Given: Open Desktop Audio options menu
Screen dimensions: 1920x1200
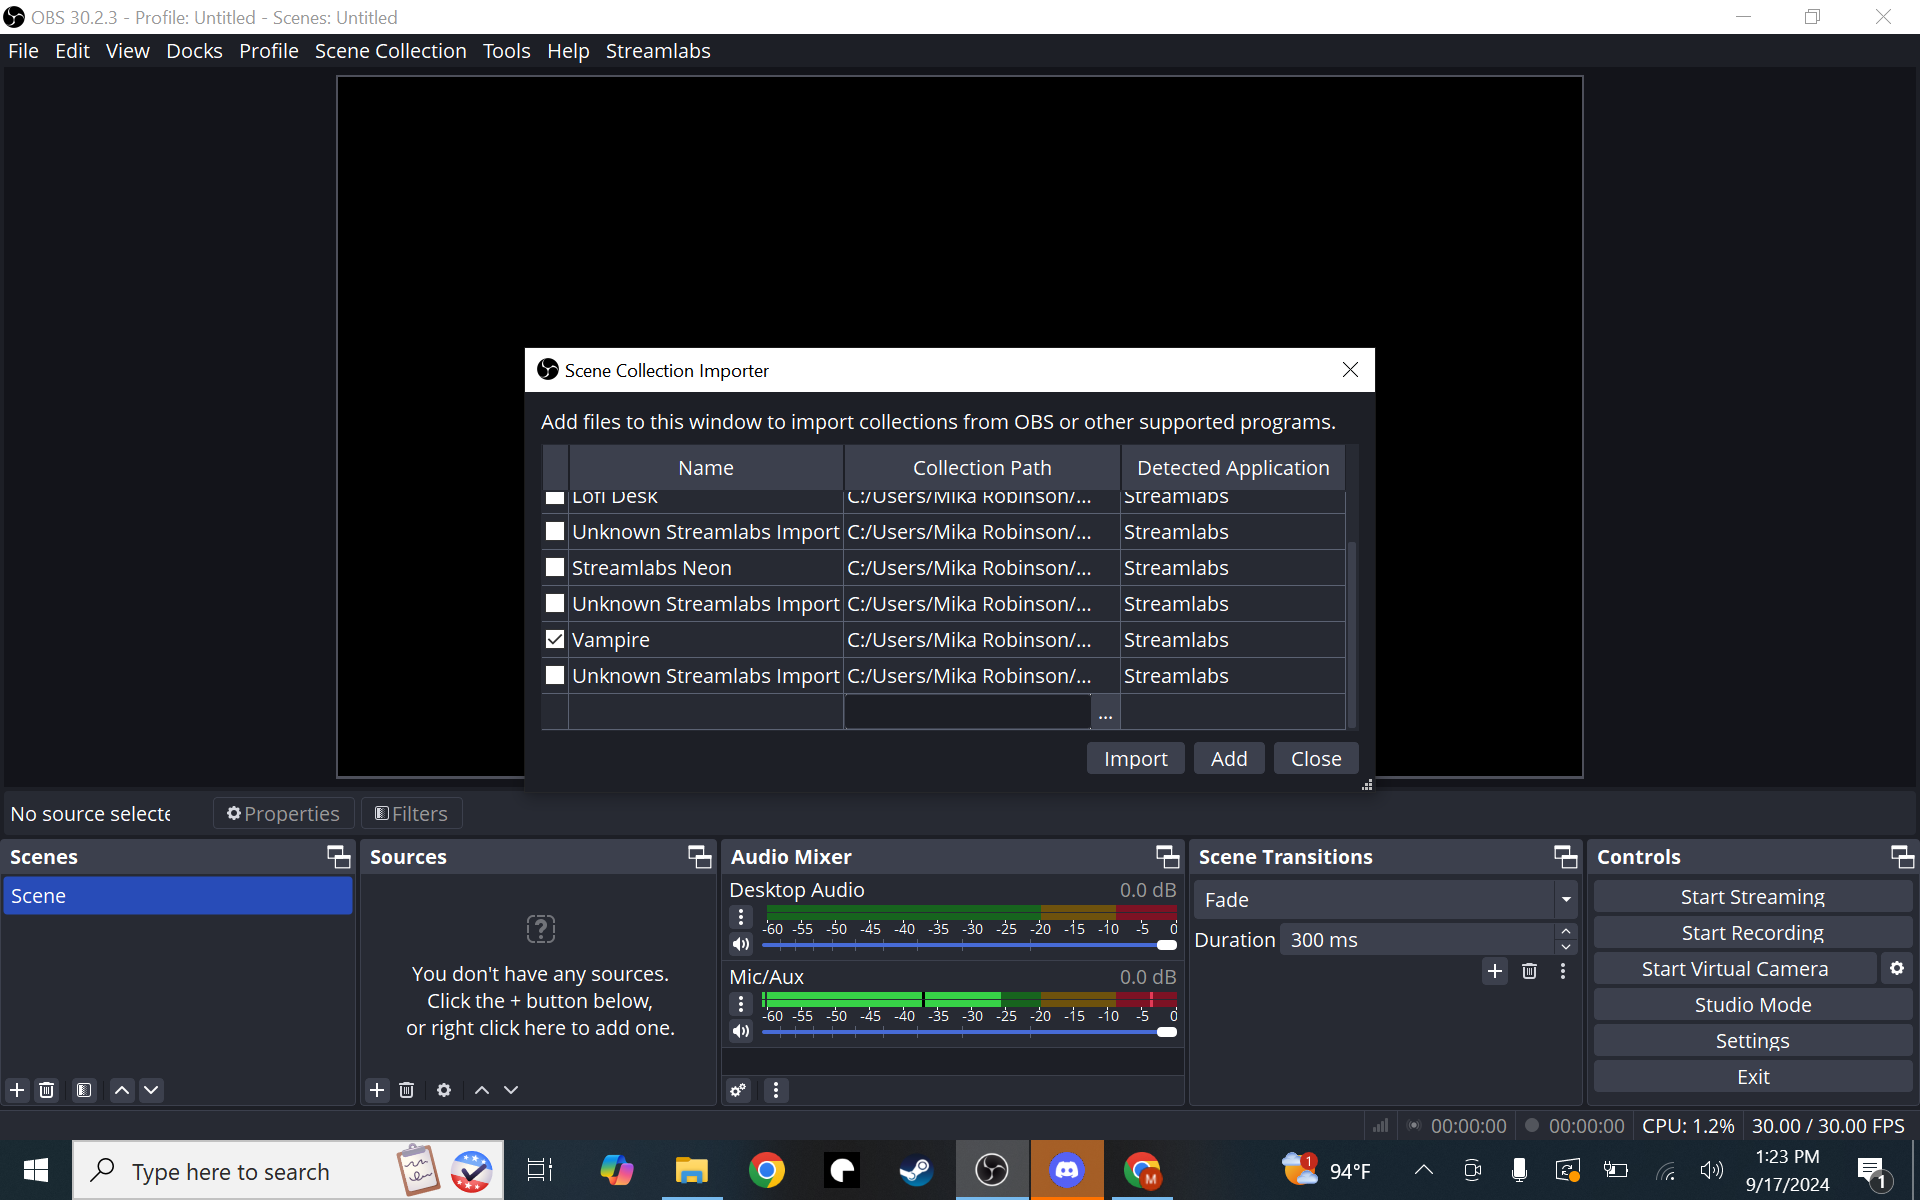Looking at the screenshot, I should [x=740, y=916].
